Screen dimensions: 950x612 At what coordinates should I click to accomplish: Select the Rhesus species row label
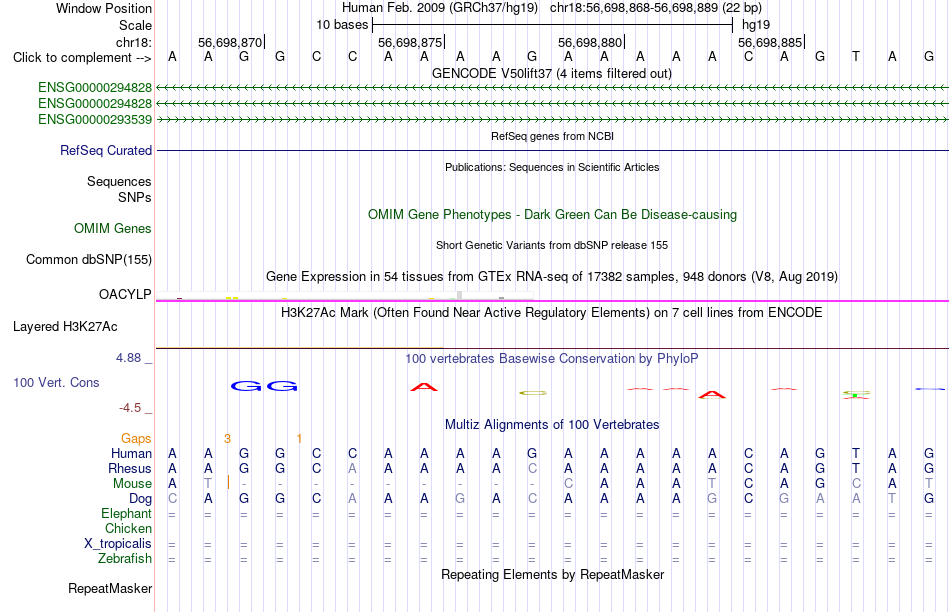130,468
